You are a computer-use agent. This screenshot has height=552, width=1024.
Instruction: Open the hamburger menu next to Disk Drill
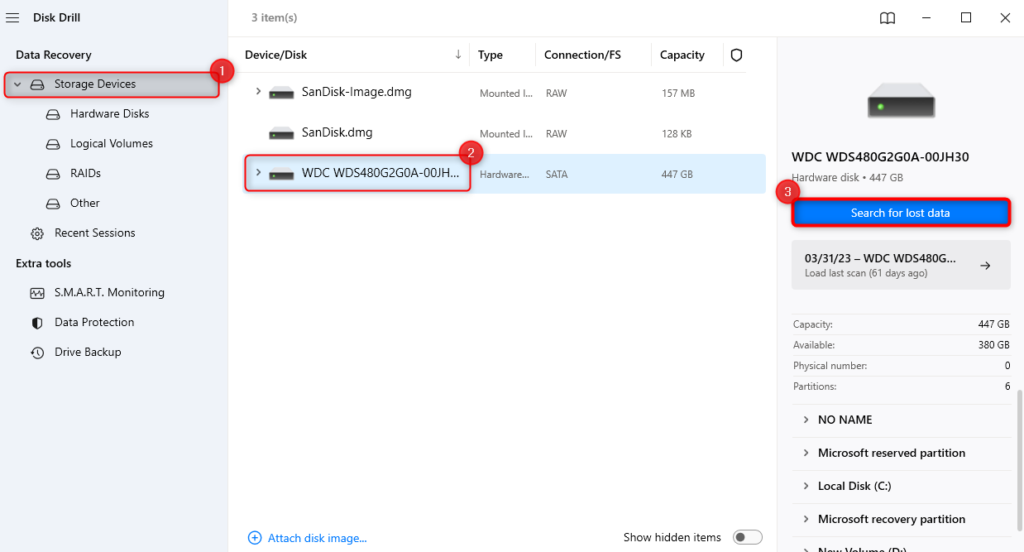(x=13, y=17)
